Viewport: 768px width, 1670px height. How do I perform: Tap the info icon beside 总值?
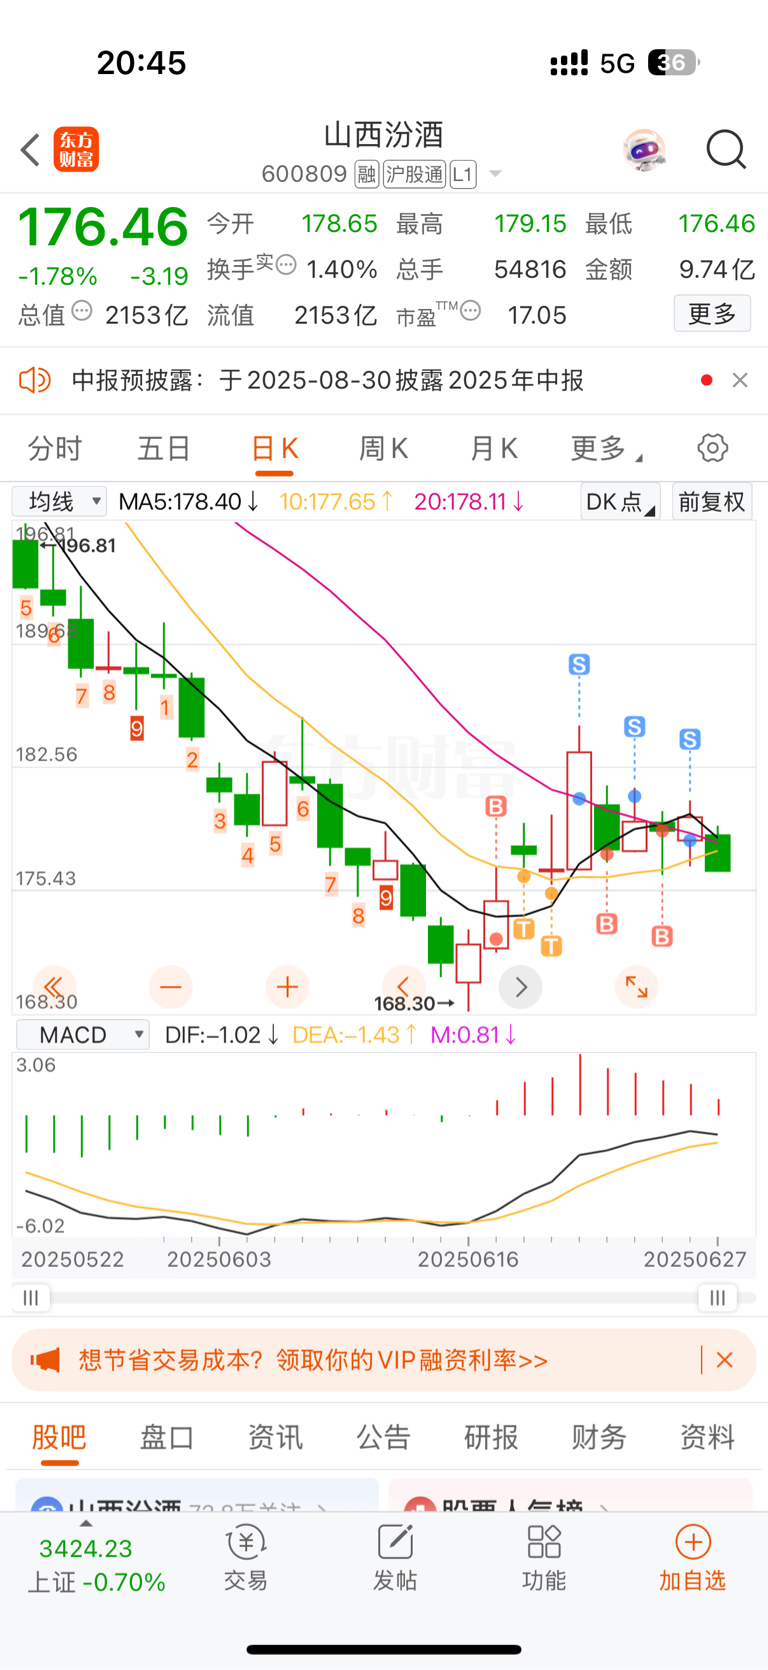[82, 311]
